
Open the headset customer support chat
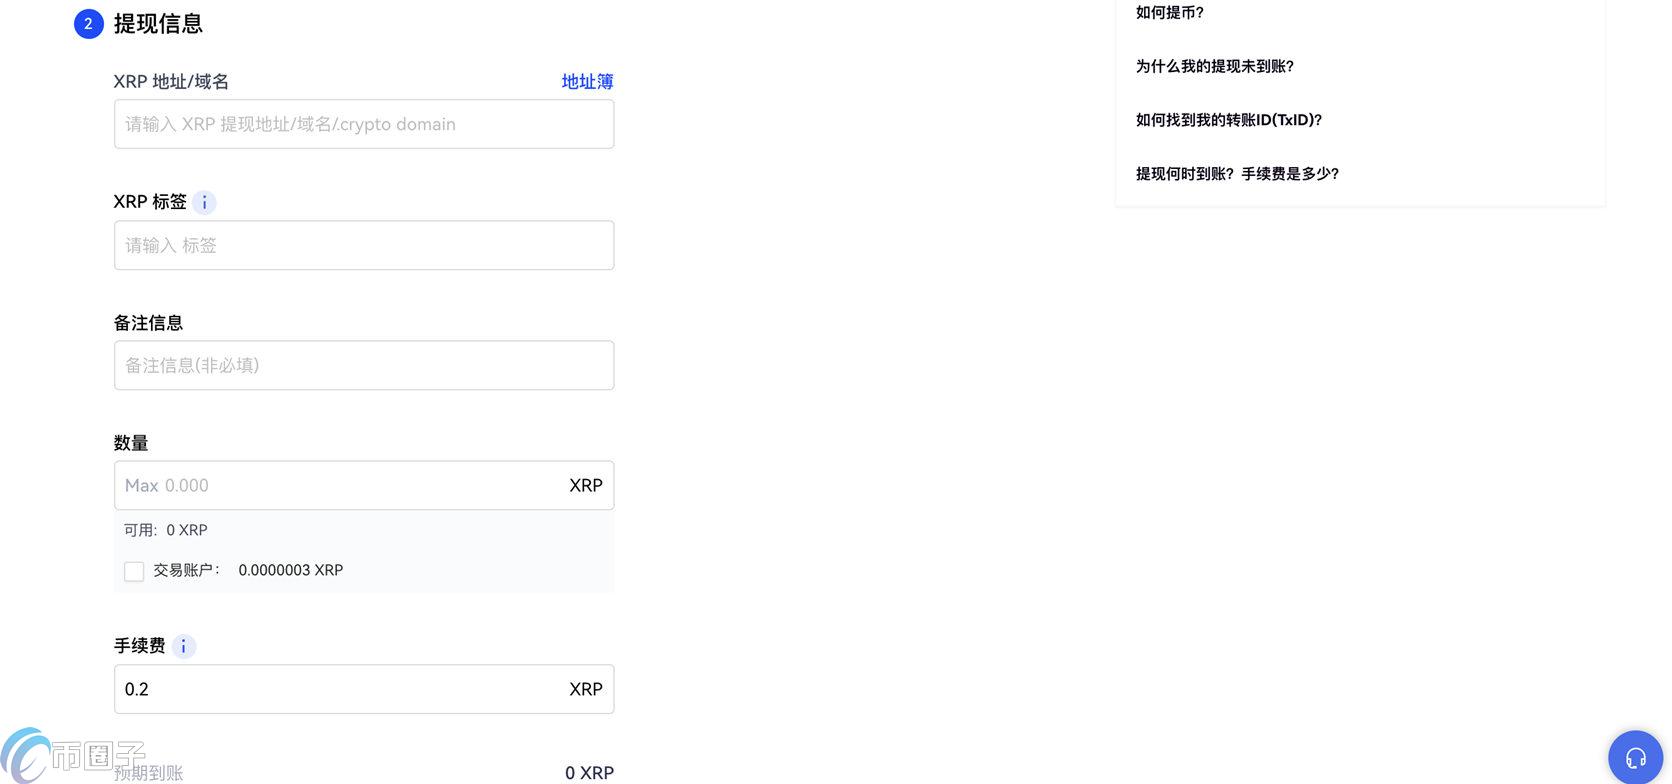click(x=1635, y=758)
